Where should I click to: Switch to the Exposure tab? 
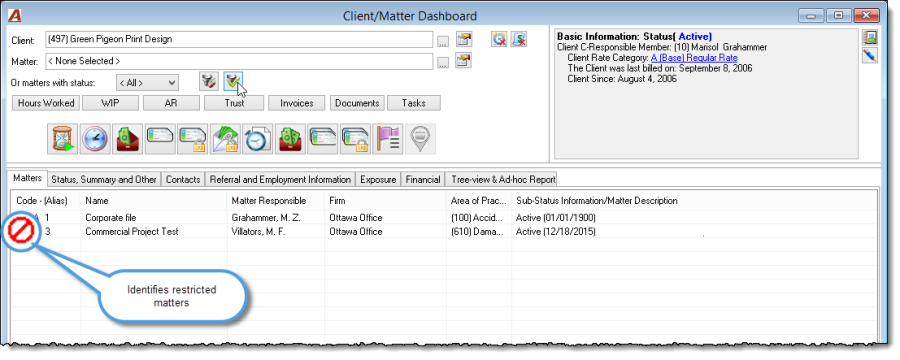coord(378,180)
